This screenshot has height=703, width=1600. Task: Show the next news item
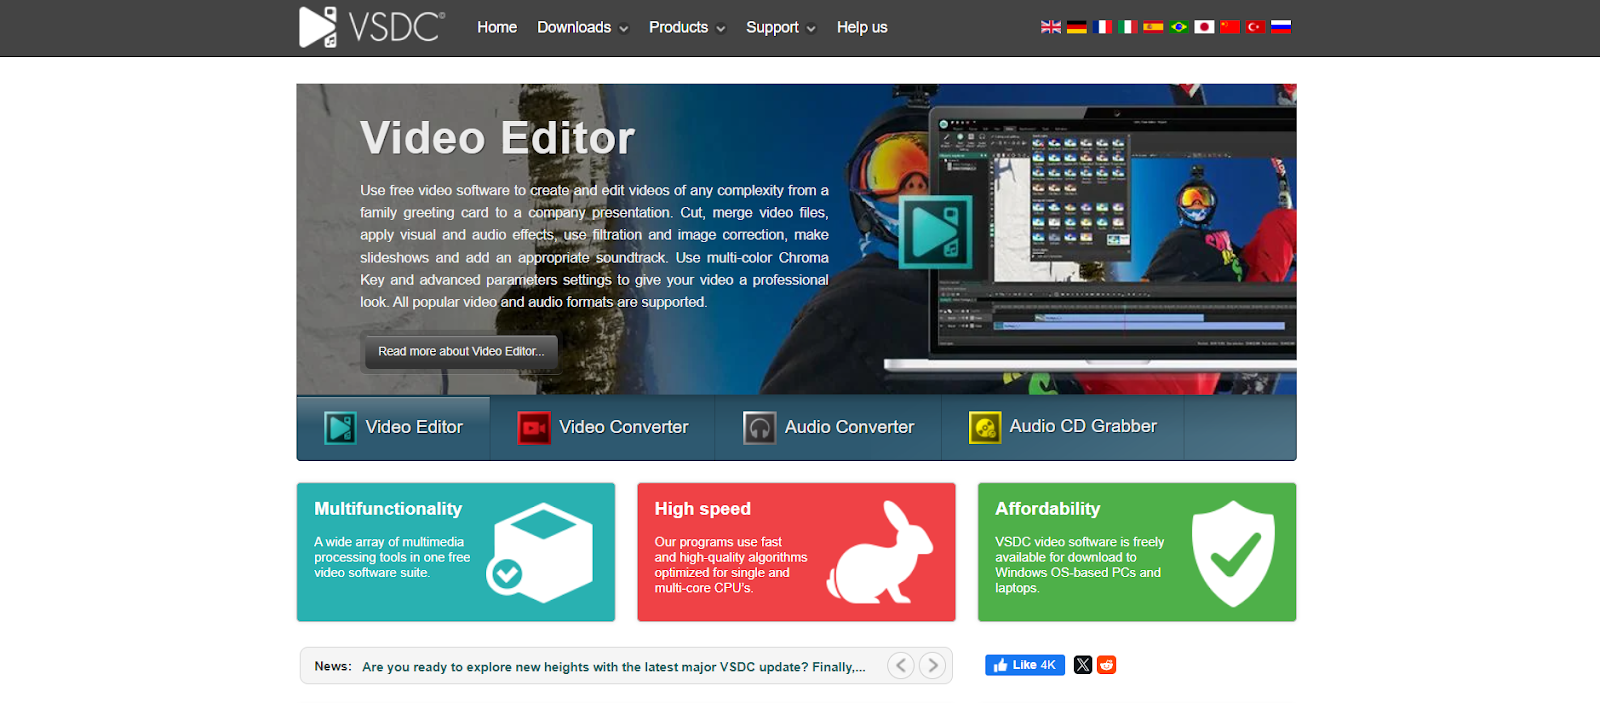coord(932,665)
